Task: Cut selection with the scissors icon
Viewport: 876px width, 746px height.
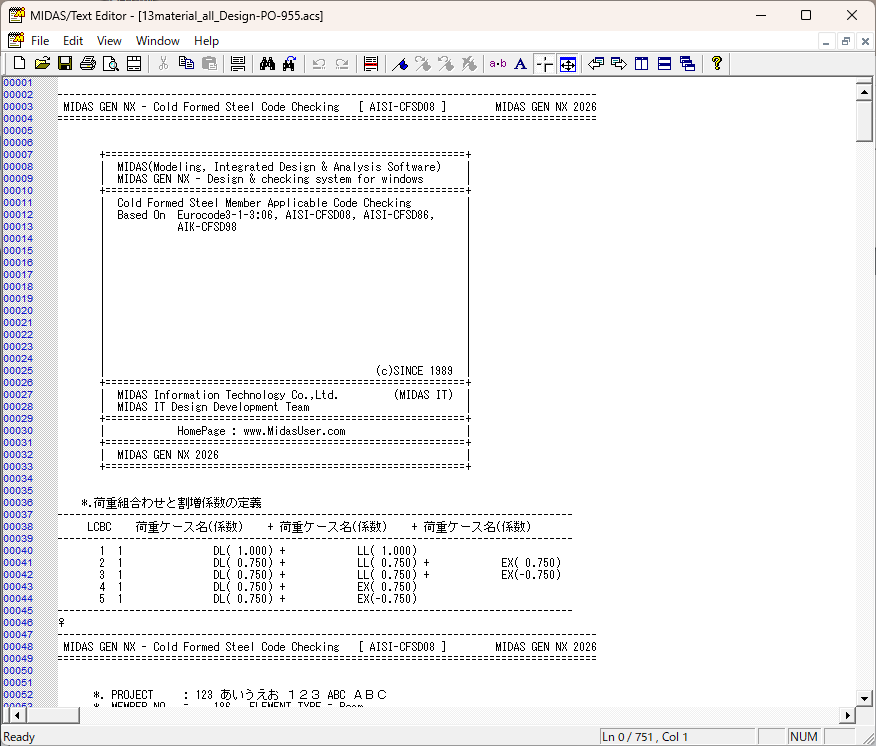Action: [163, 64]
